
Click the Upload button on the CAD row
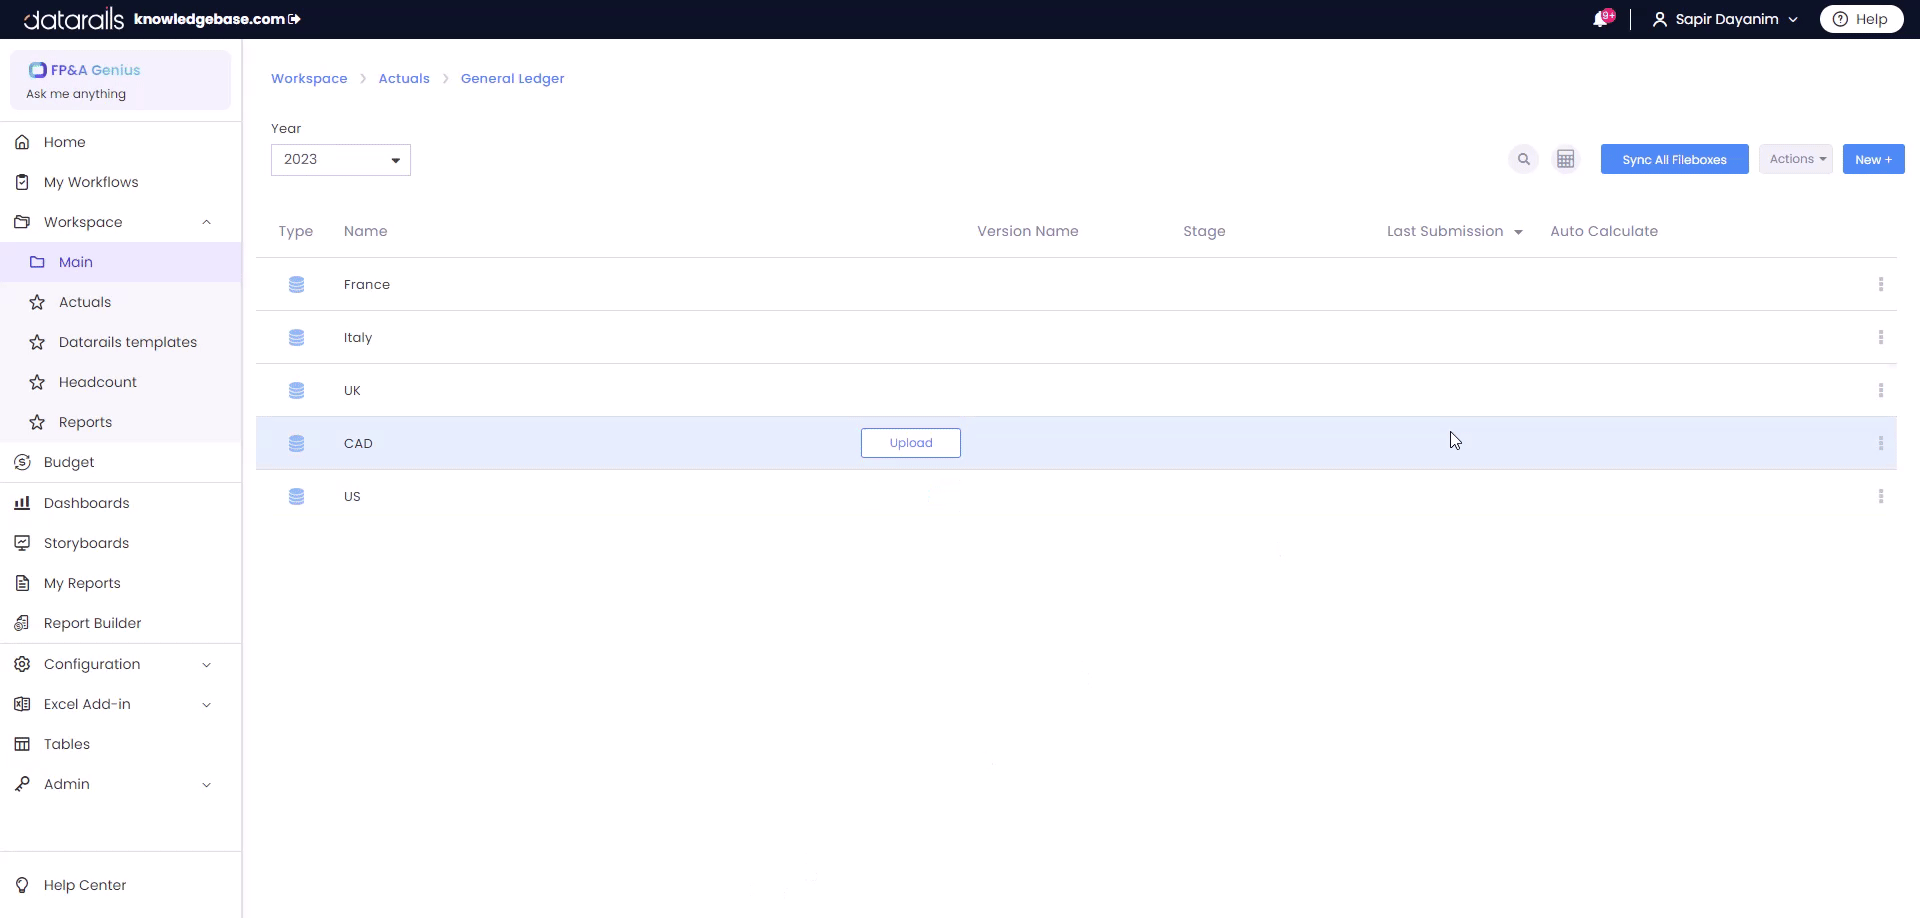click(910, 442)
